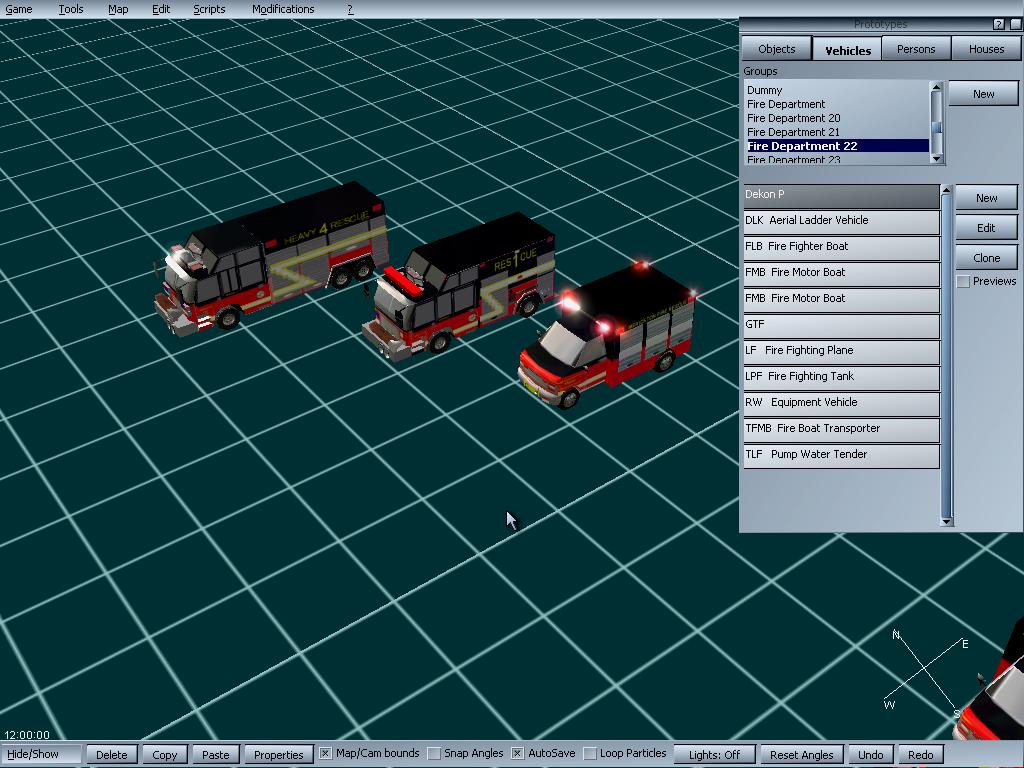Switch to the Vehicles tab

click(x=848, y=50)
